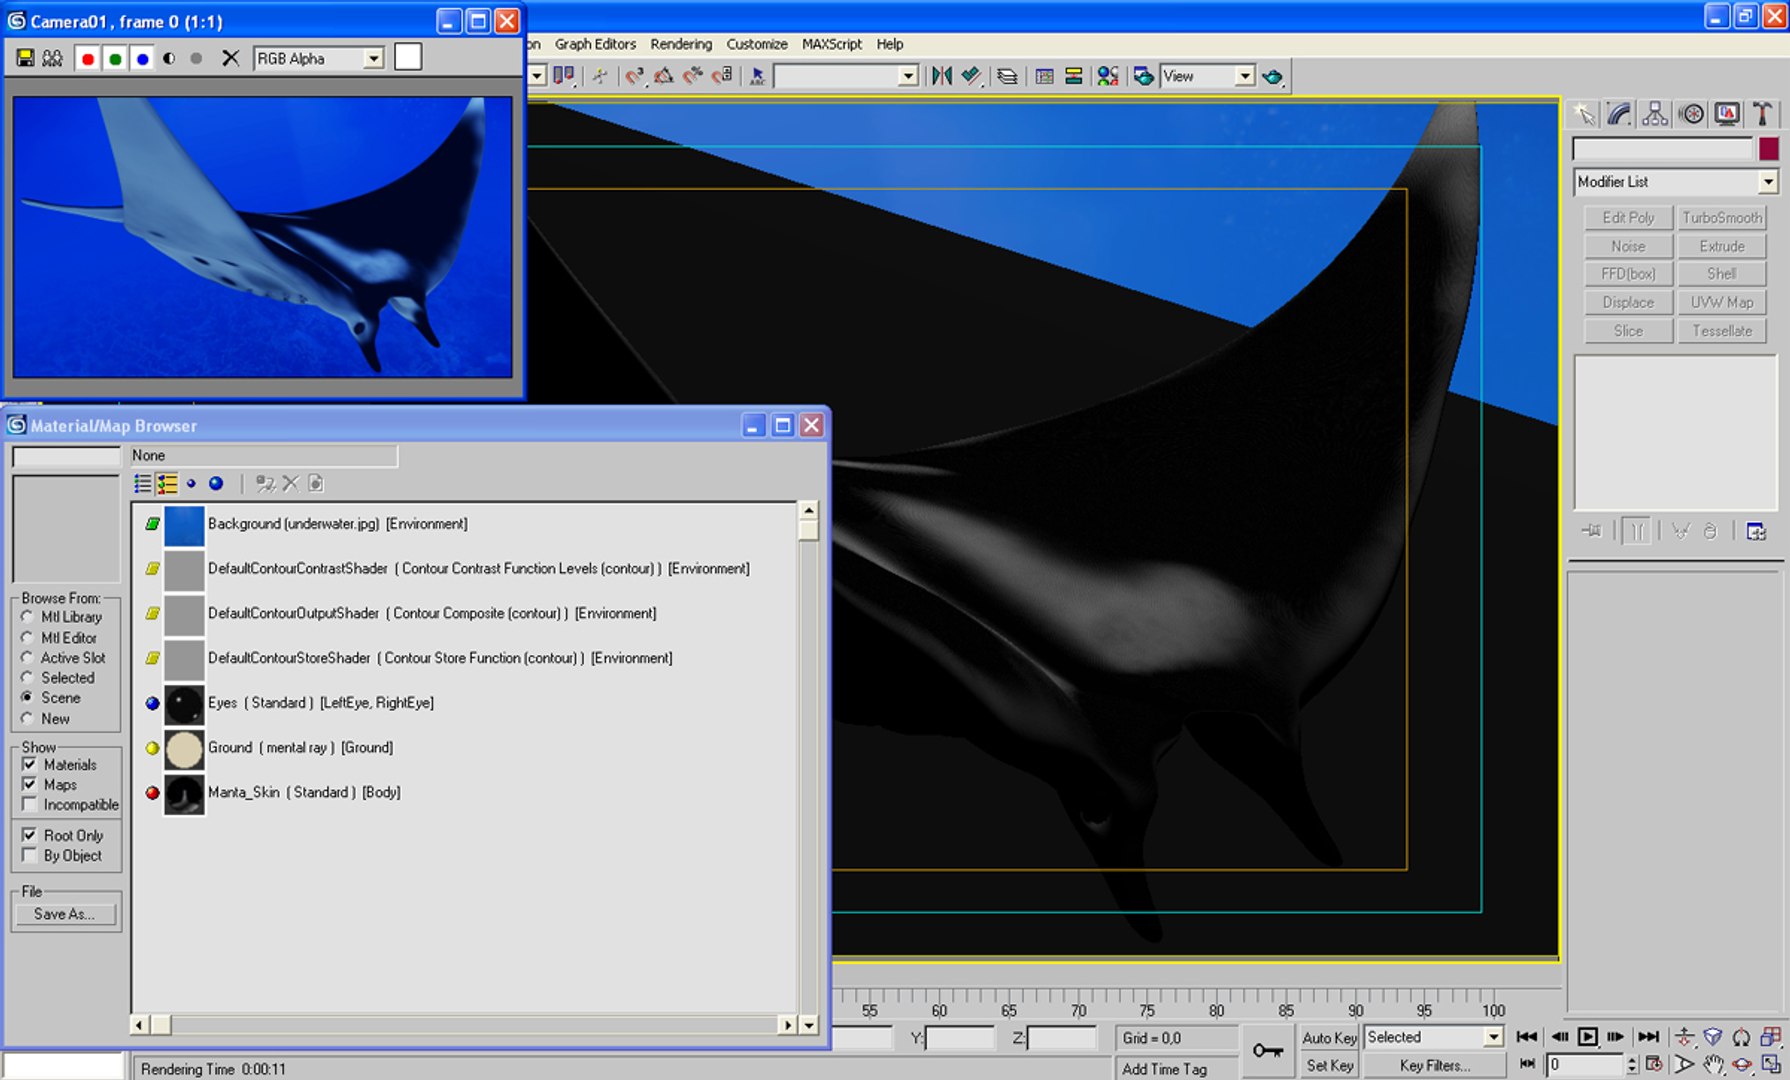This screenshot has height=1080, width=1790.
Task: Toggle the green channel display
Action: pyautogui.click(x=115, y=59)
